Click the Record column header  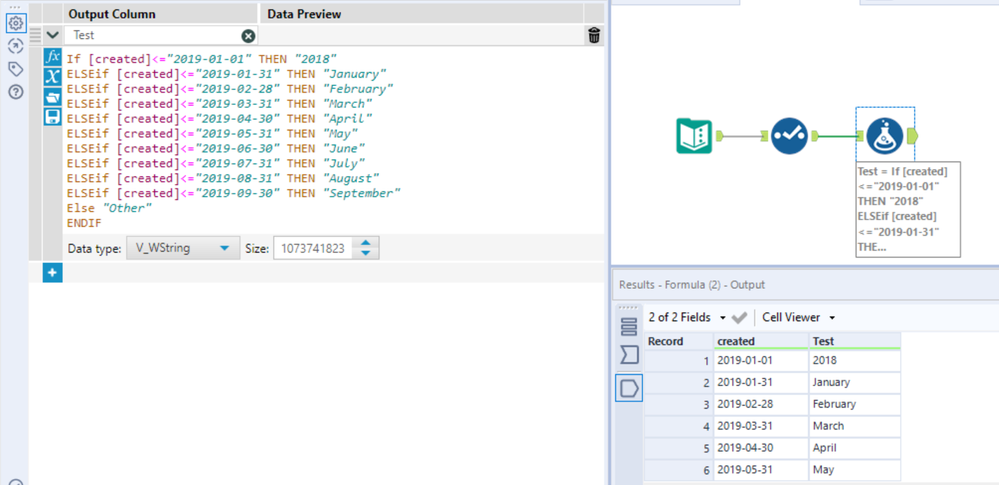pyautogui.click(x=679, y=341)
